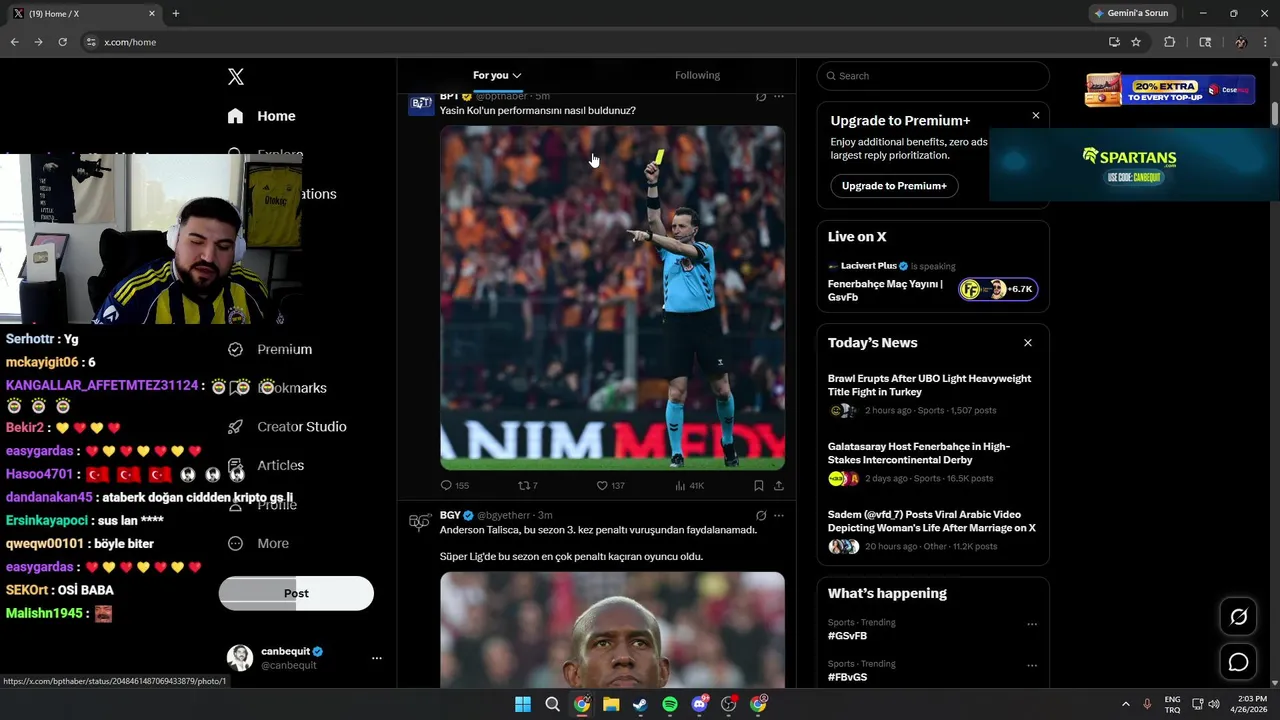Open the Anderson Talisca photo
The height and width of the screenshot is (720, 1280).
pos(612,629)
